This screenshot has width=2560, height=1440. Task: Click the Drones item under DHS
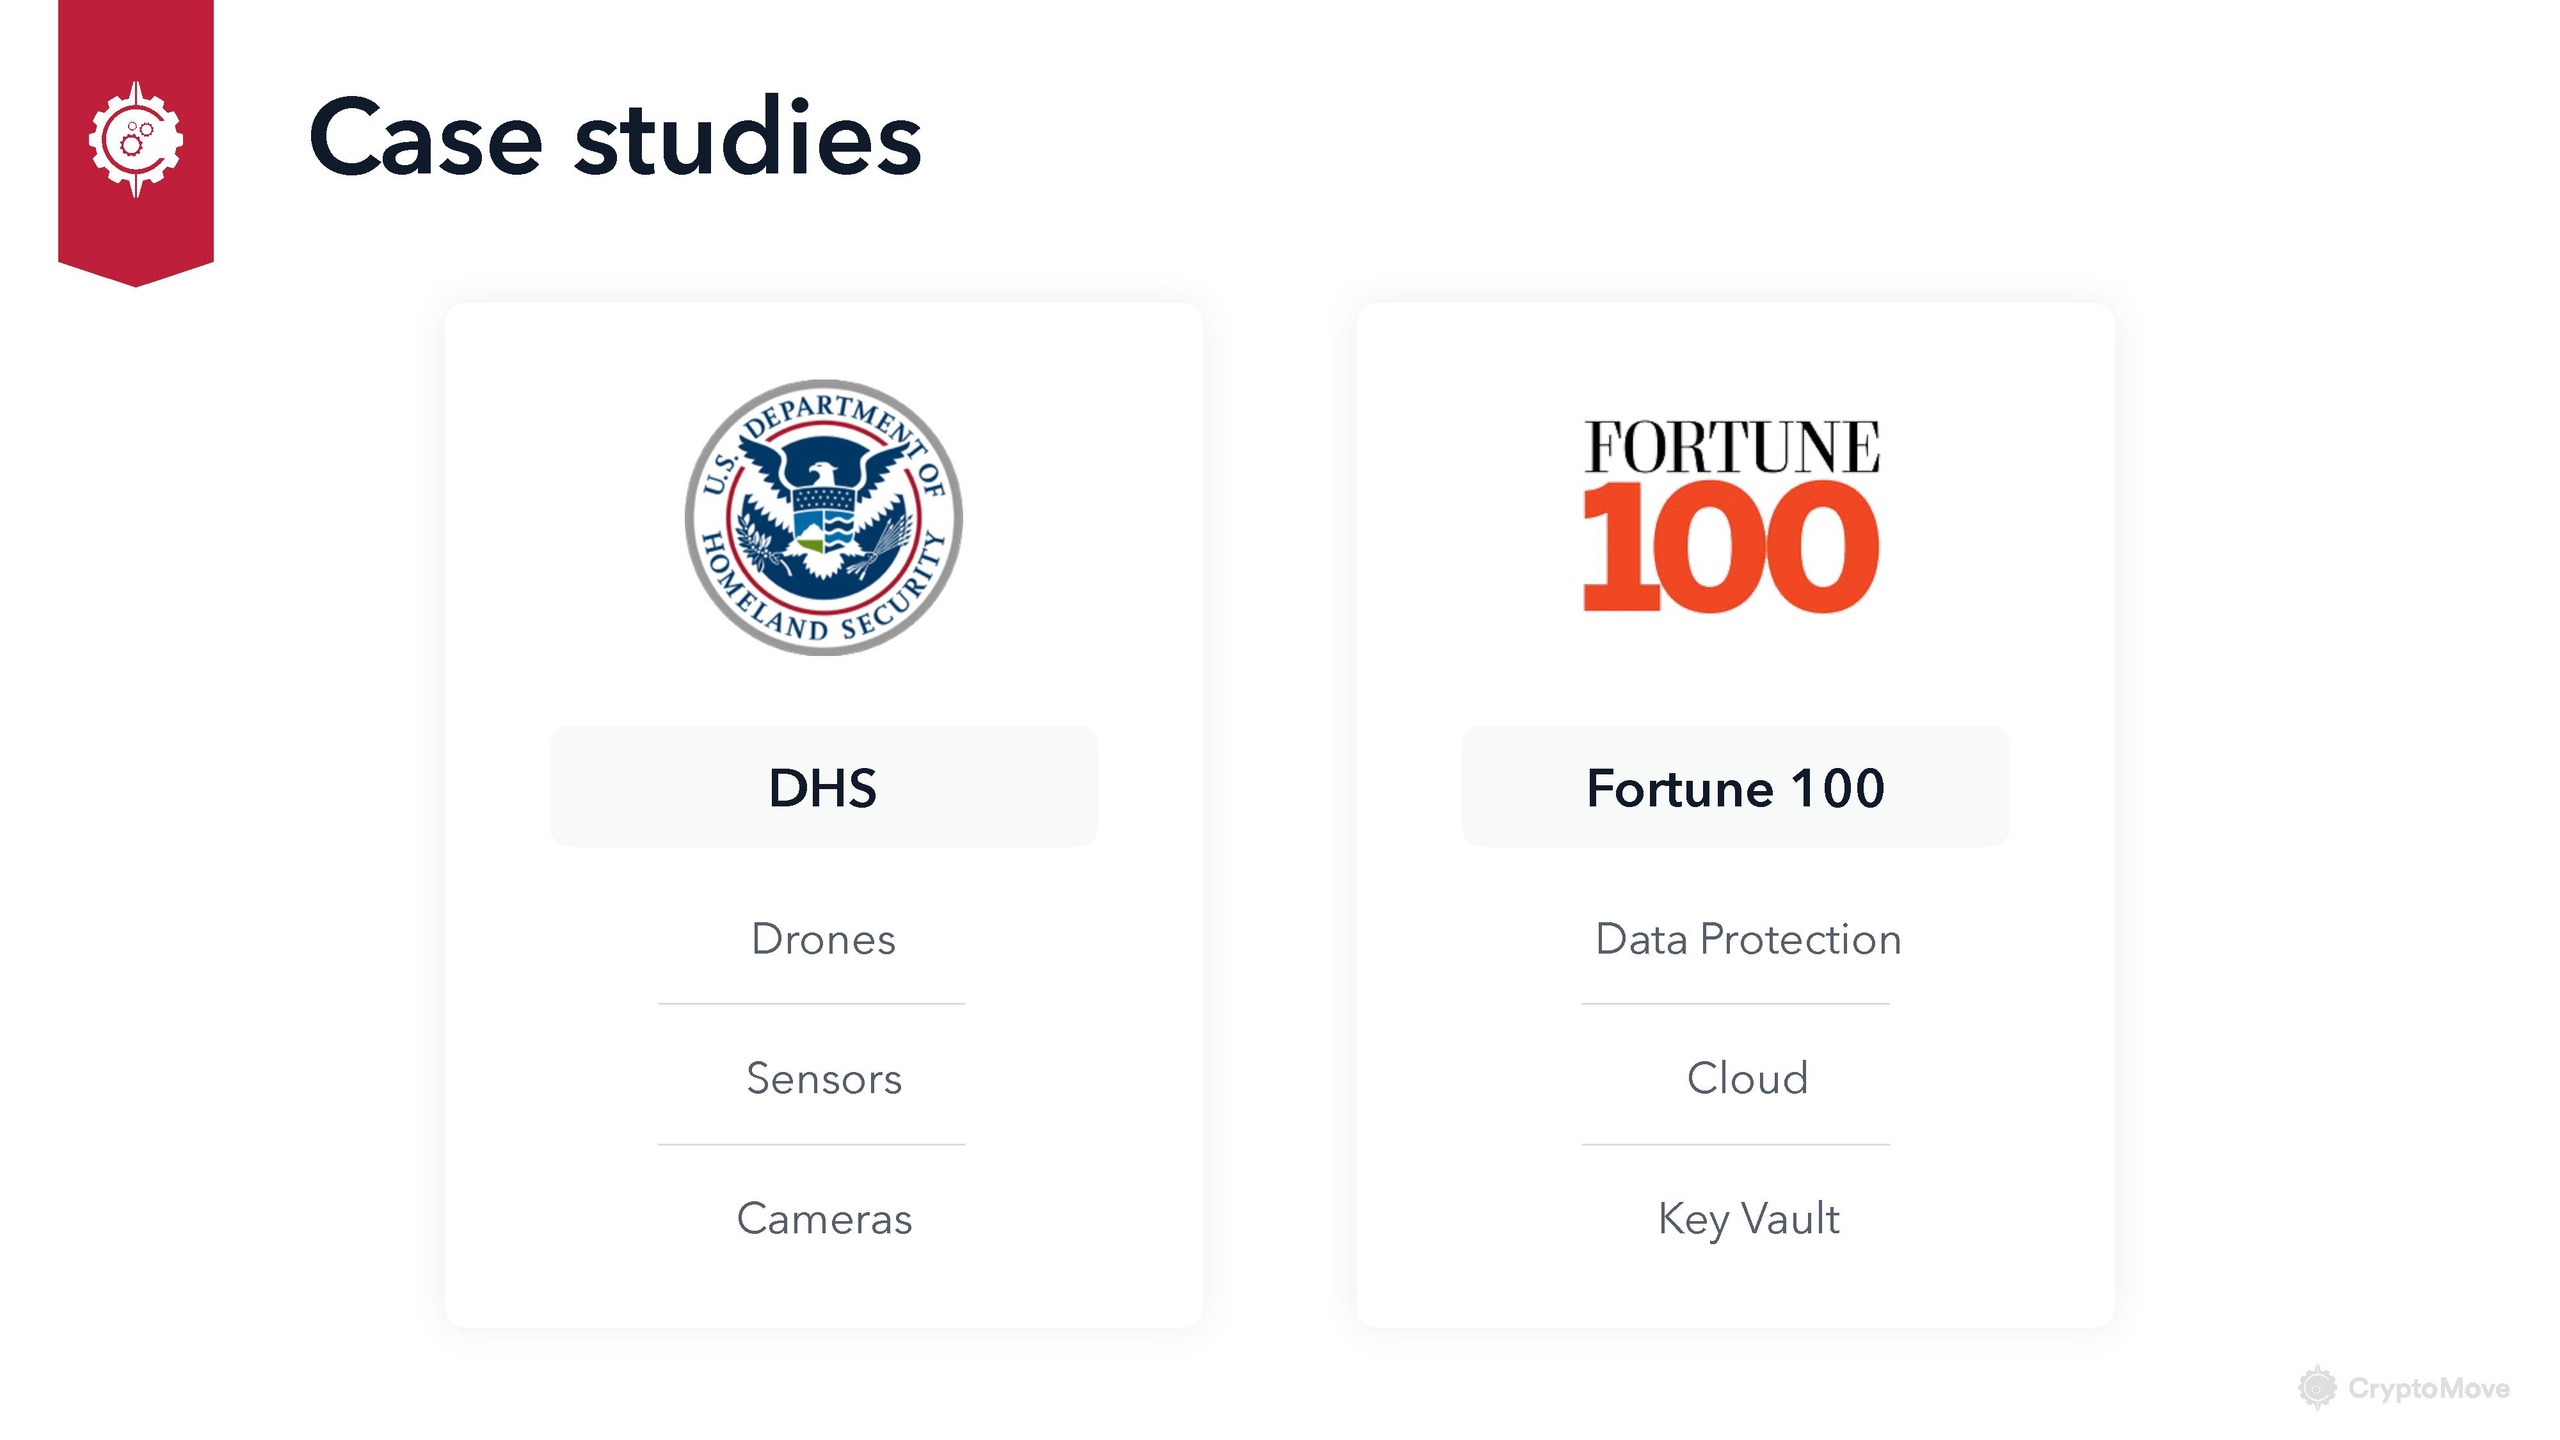tap(823, 939)
